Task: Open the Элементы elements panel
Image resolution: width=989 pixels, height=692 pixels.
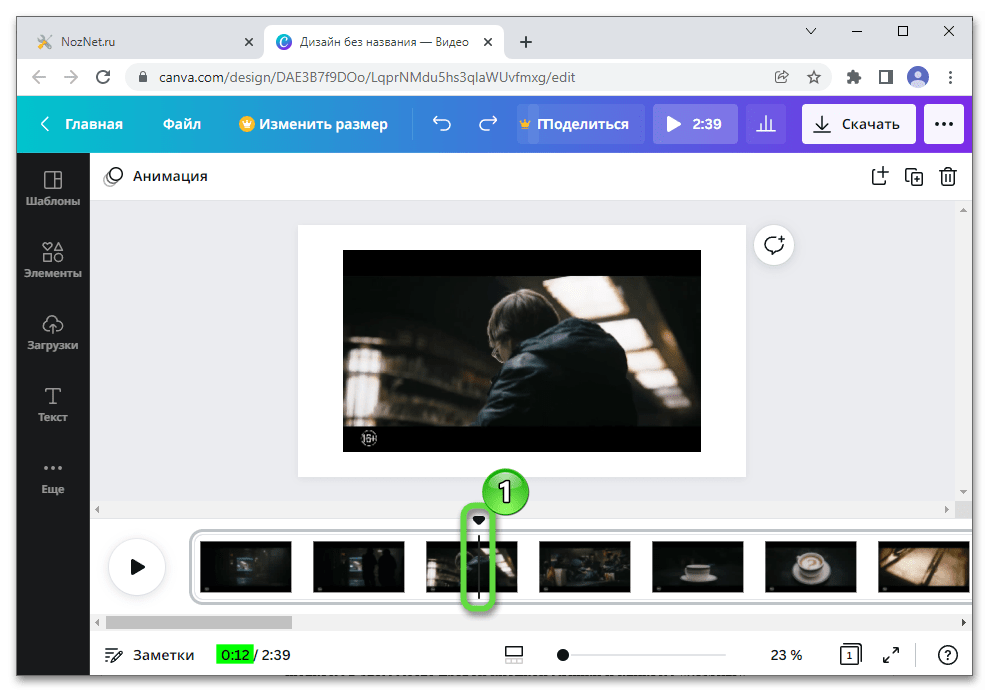Action: pyautogui.click(x=53, y=259)
